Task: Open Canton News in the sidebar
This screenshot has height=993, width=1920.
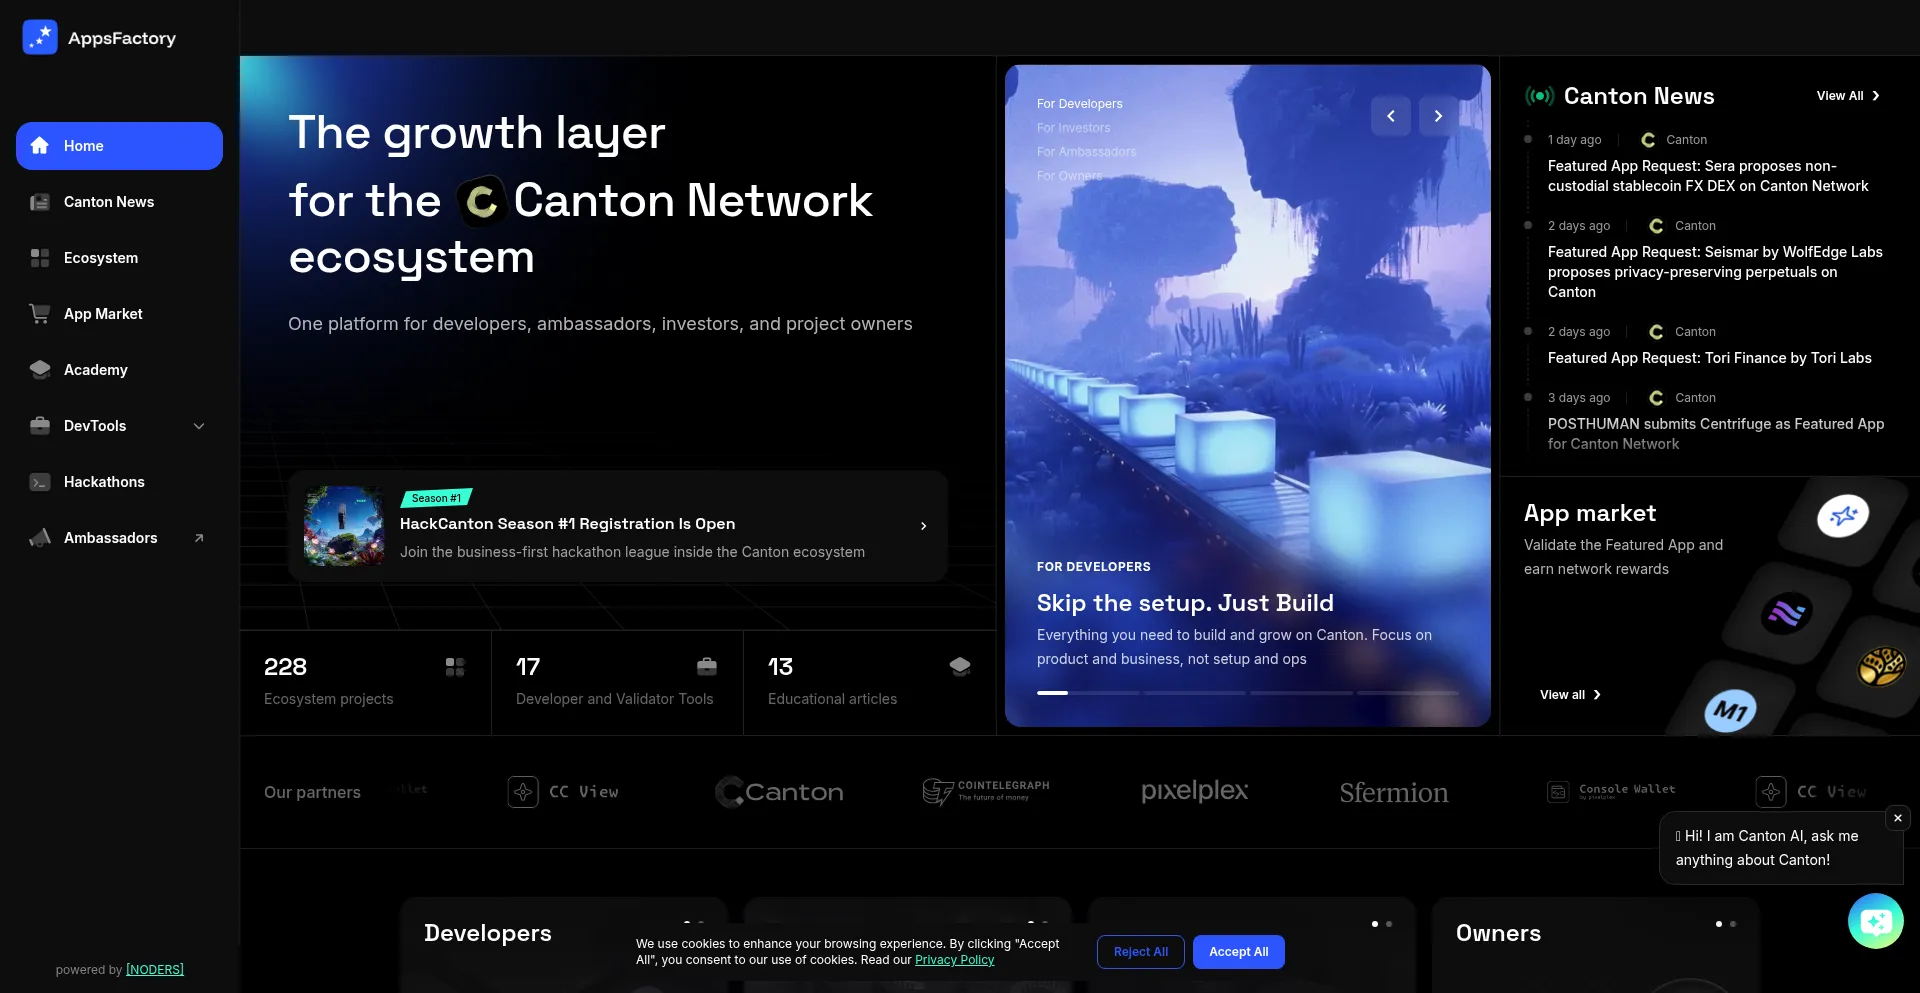Action: pyautogui.click(x=119, y=202)
